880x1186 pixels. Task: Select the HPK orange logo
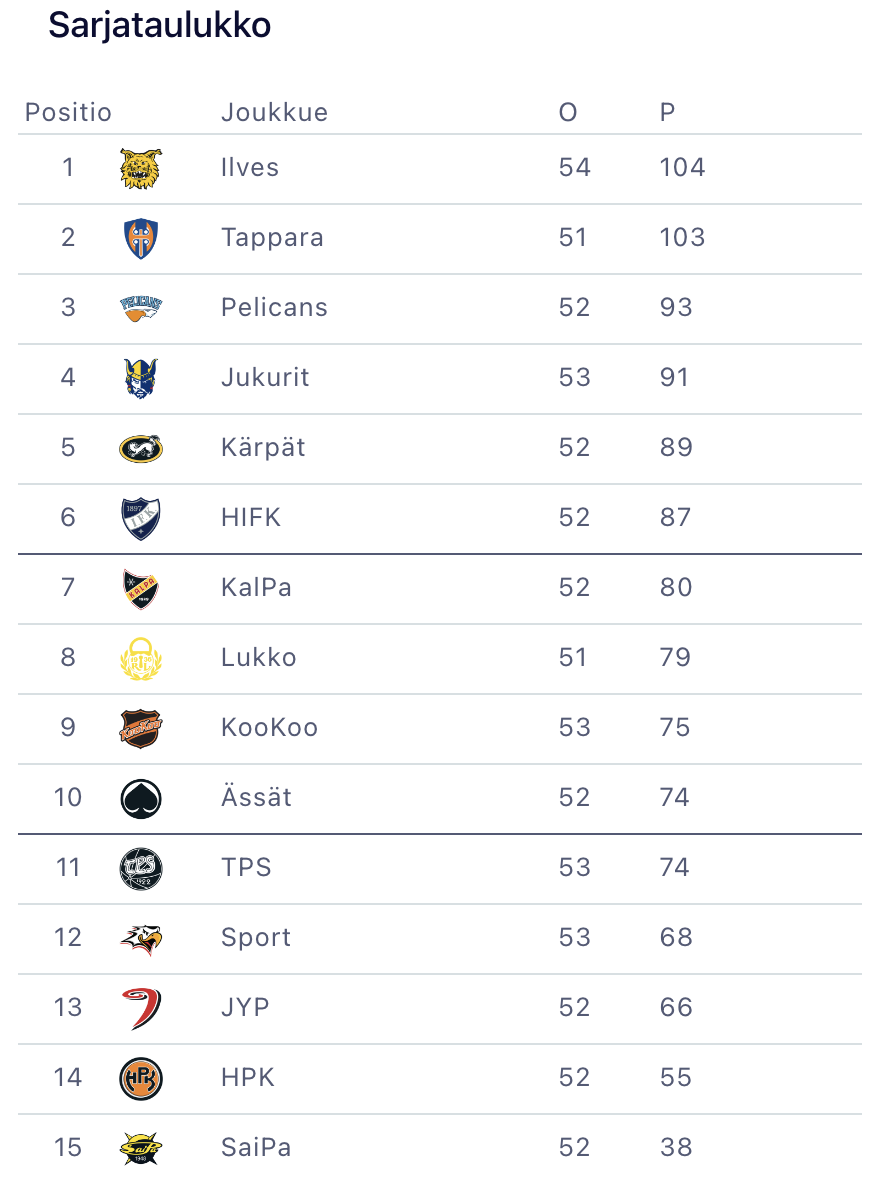(140, 1078)
